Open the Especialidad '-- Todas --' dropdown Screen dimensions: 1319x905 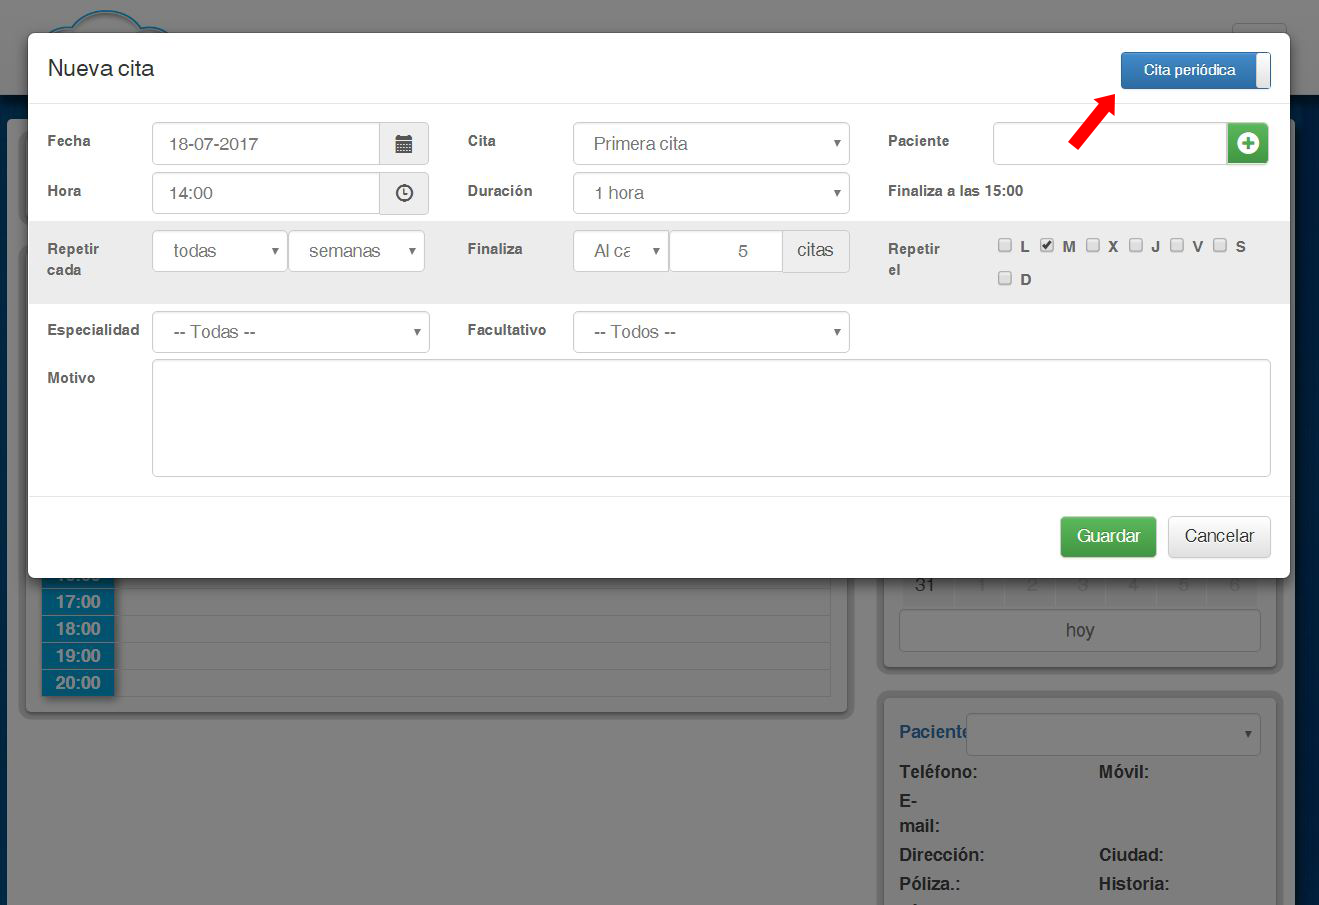[291, 332]
